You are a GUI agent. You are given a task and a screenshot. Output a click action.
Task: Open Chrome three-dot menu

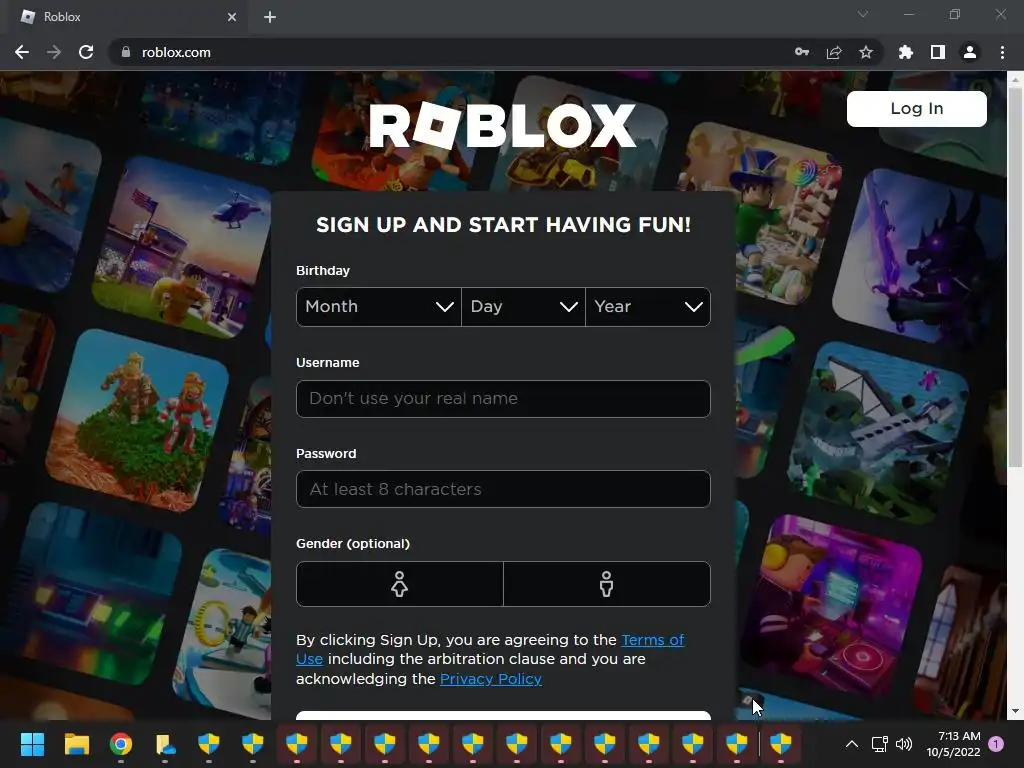click(1002, 52)
